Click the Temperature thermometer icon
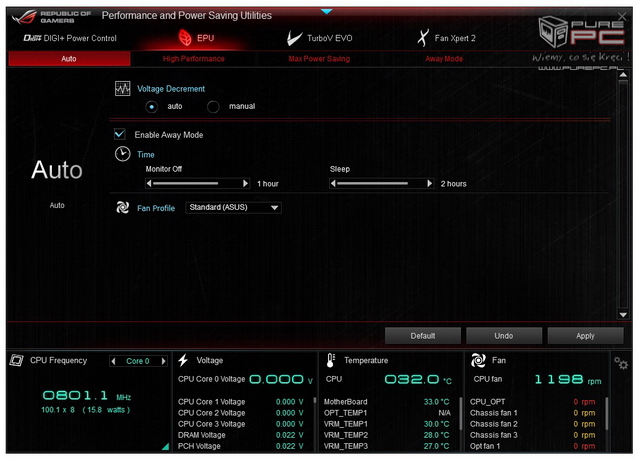 tap(331, 360)
